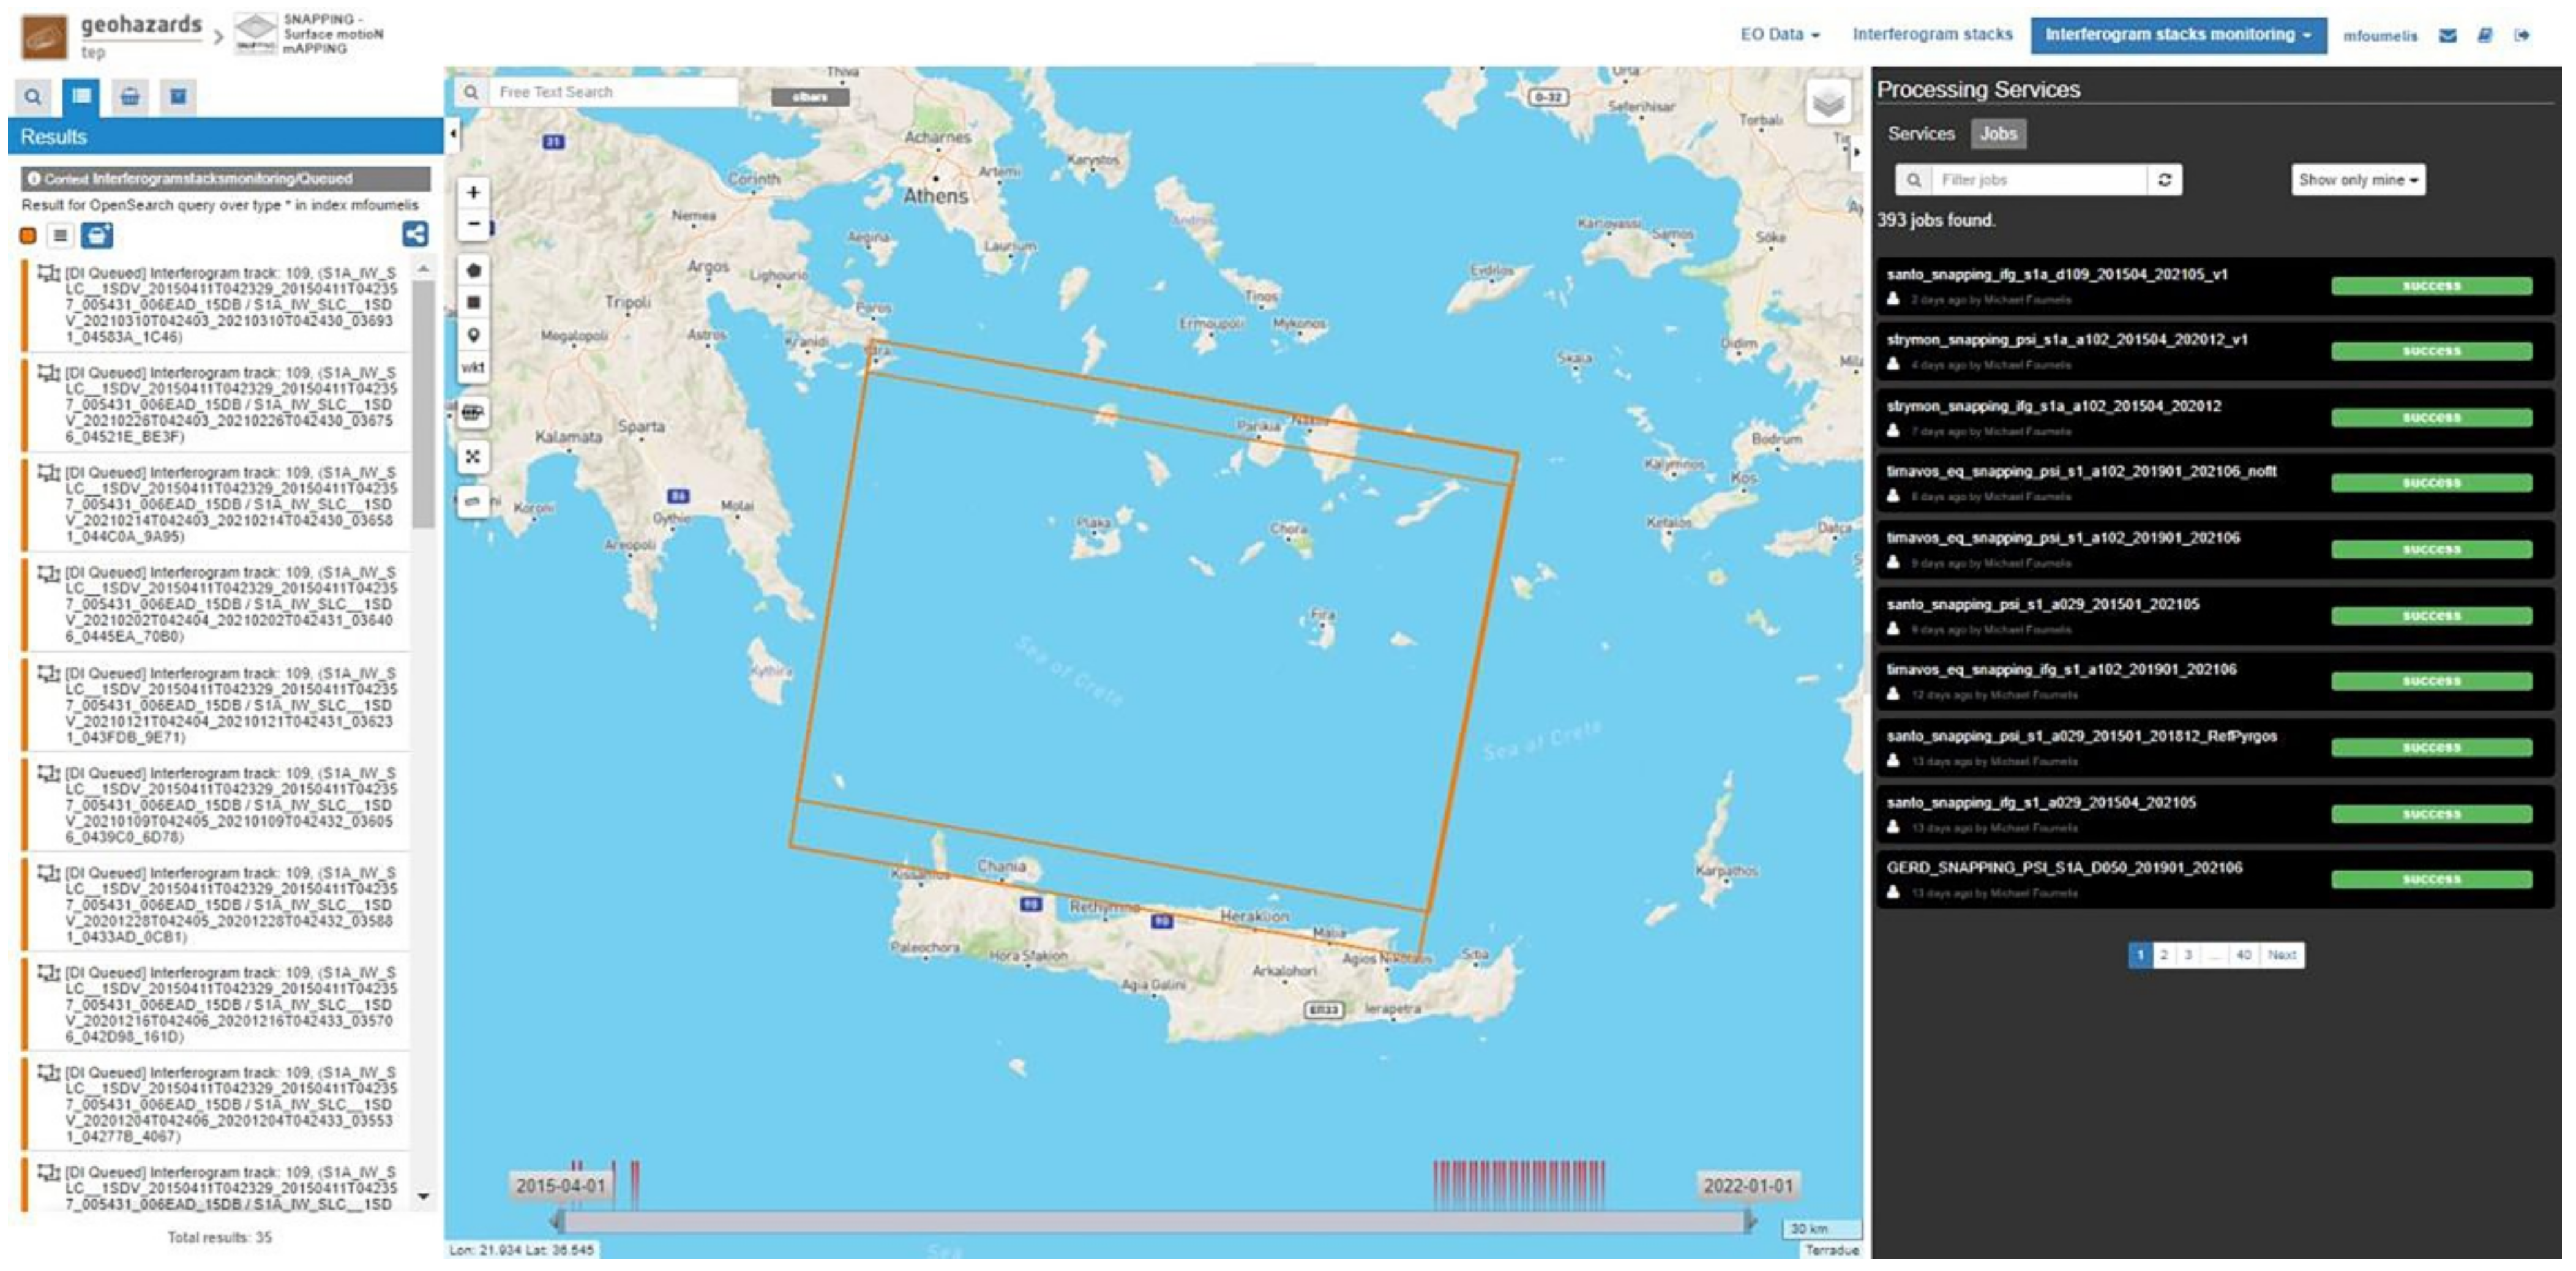
Task: Collapse the left results panel arrow
Action: click(453, 133)
